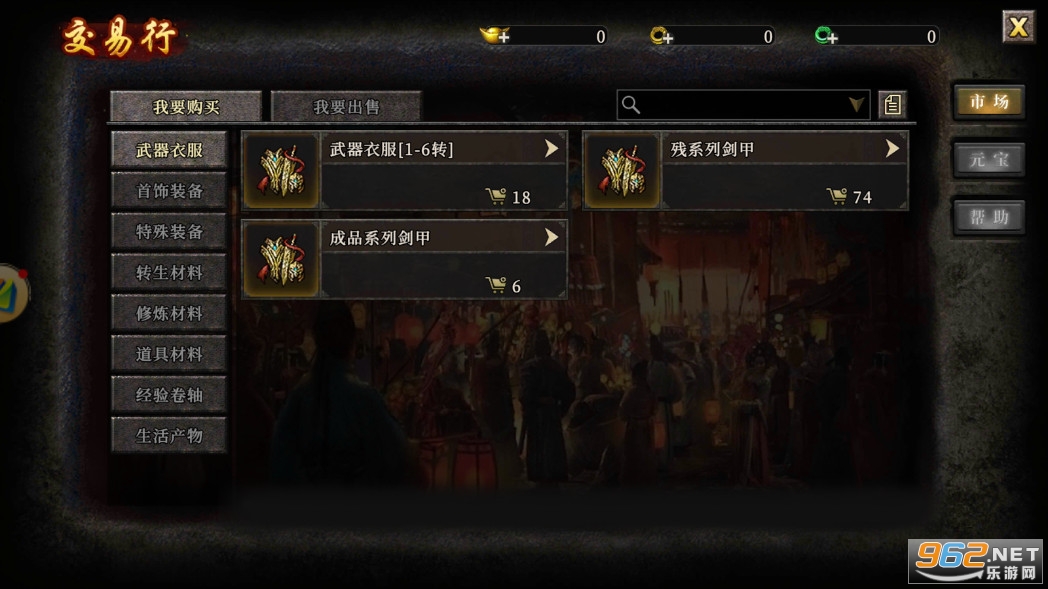The height and width of the screenshot is (589, 1048).
Task: Expand 成品系列剑甲 category arrow
Action: (x=551, y=237)
